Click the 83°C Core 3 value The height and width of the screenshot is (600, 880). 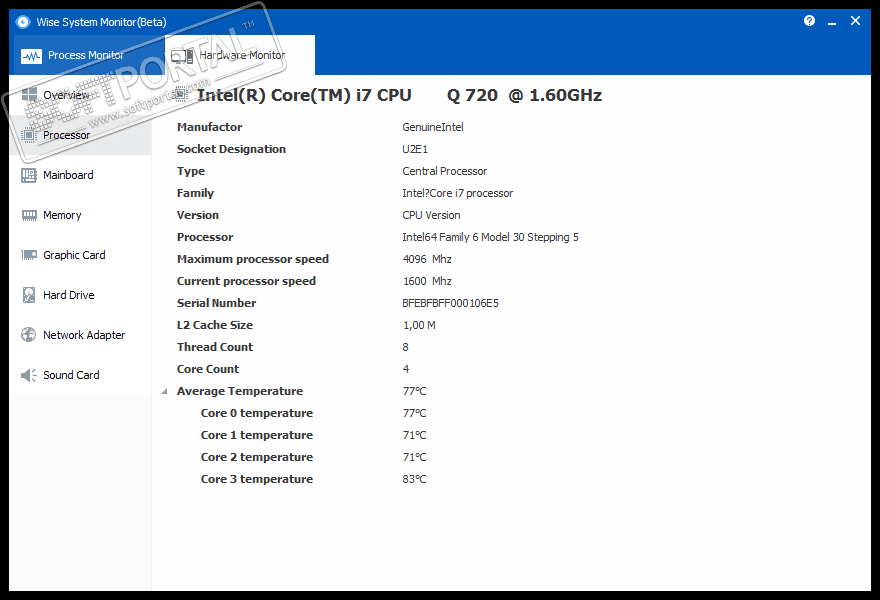coord(414,479)
